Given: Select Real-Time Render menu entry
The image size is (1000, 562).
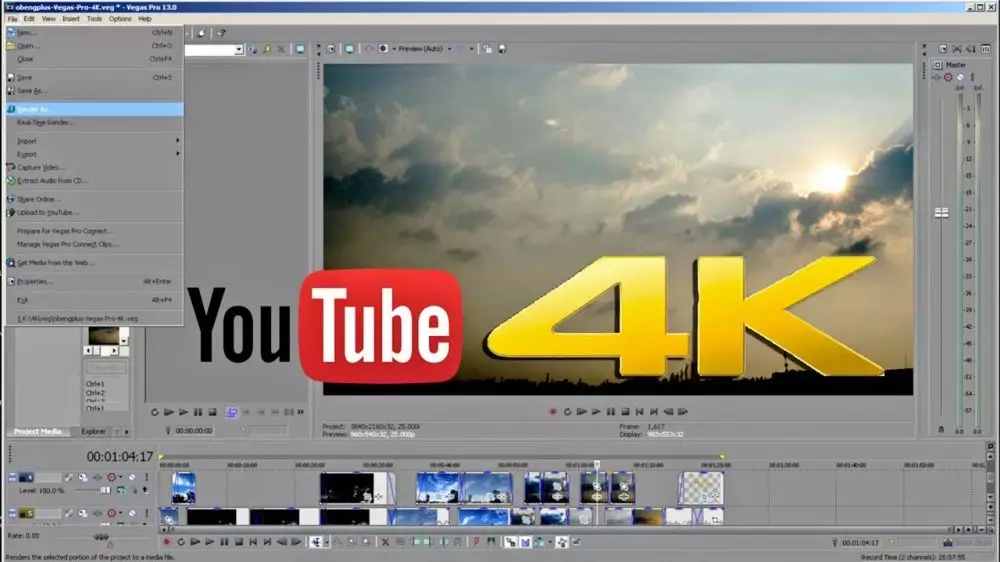Looking at the screenshot, I should click(x=94, y=122).
